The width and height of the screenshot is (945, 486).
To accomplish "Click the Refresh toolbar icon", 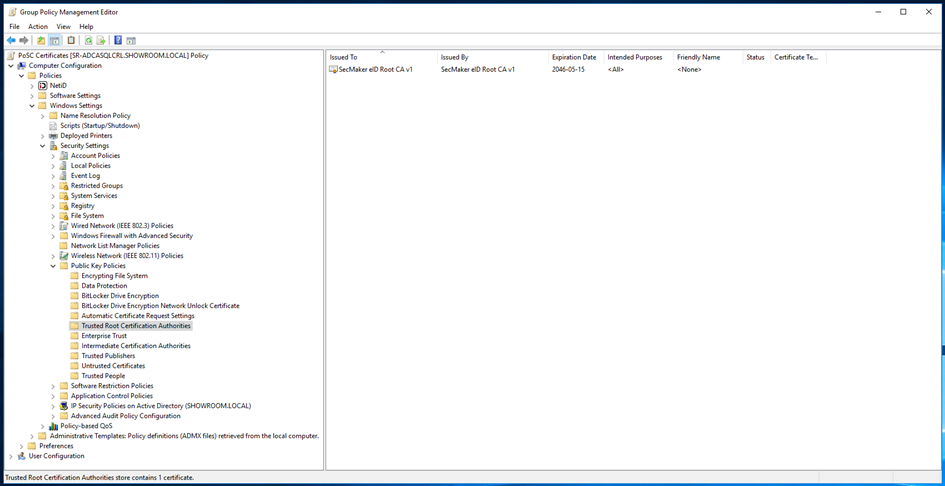I will click(x=88, y=41).
